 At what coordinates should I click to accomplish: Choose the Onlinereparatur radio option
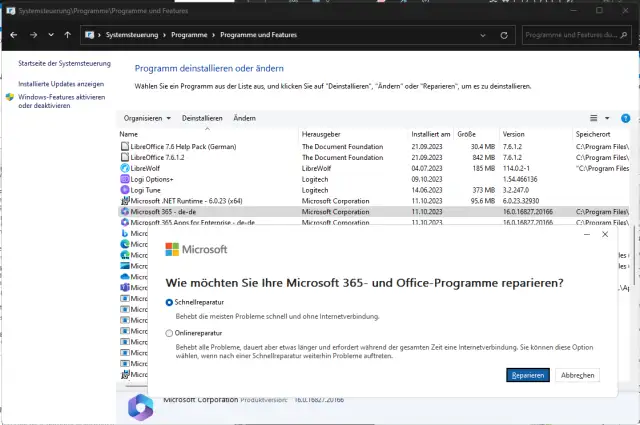coord(168,333)
